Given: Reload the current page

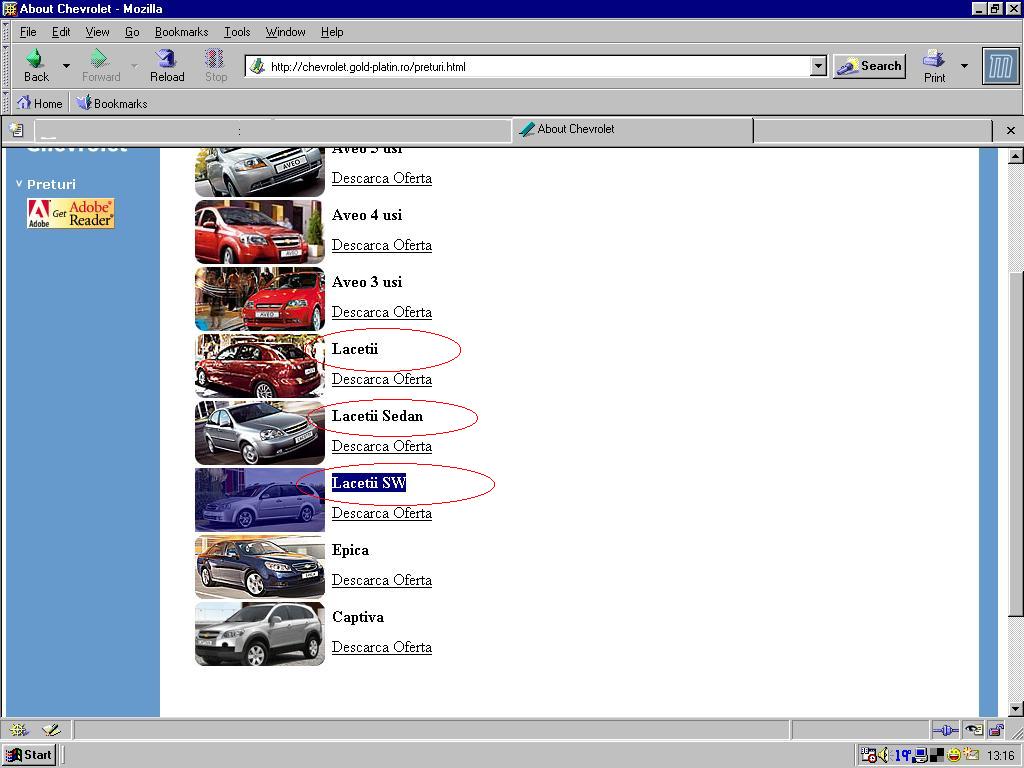Looking at the screenshot, I should click(167, 65).
